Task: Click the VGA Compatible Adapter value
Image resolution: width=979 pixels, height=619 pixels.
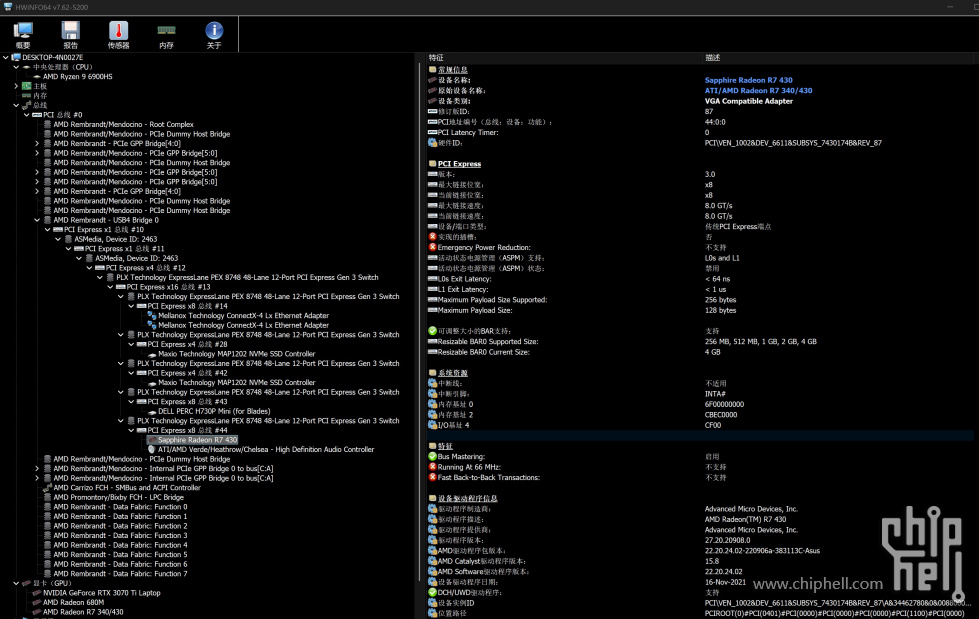Action: tap(749, 101)
